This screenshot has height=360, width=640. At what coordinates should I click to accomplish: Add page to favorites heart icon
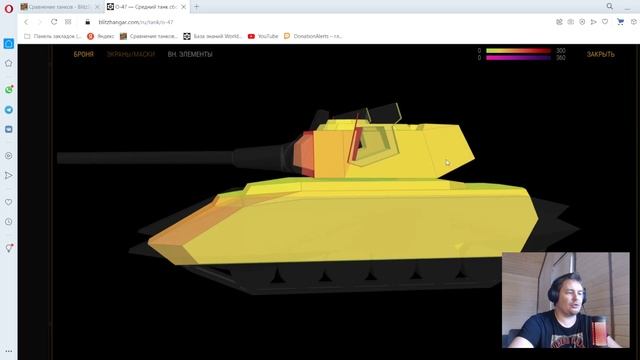pyautogui.click(x=605, y=22)
